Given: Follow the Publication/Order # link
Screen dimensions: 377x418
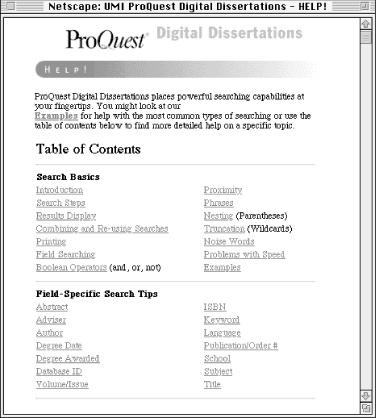Looking at the screenshot, I should pos(241,346).
